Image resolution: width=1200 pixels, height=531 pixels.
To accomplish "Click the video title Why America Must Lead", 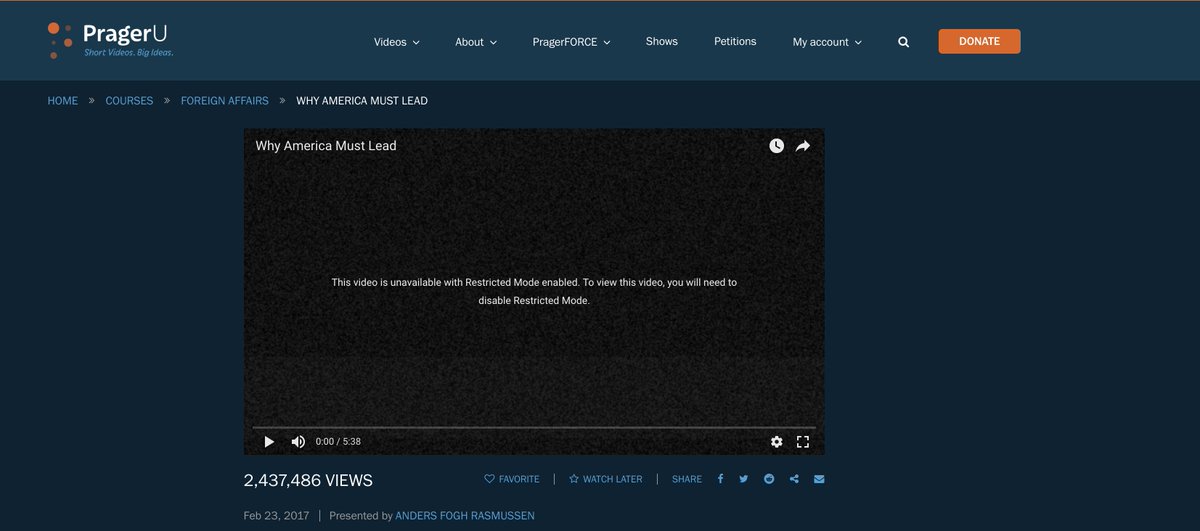I will click(x=326, y=146).
